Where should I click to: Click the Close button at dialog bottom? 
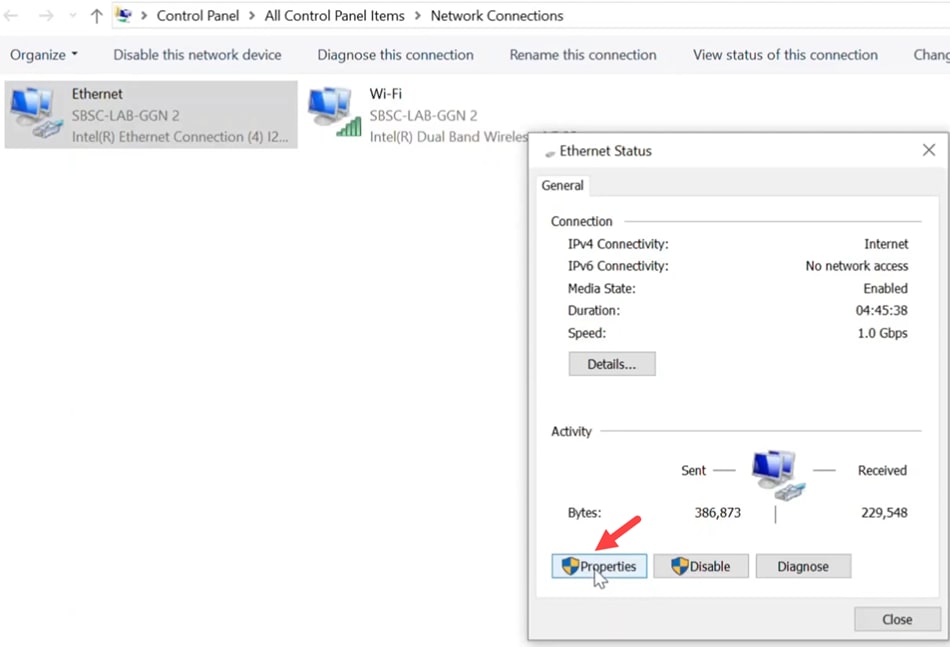click(897, 619)
